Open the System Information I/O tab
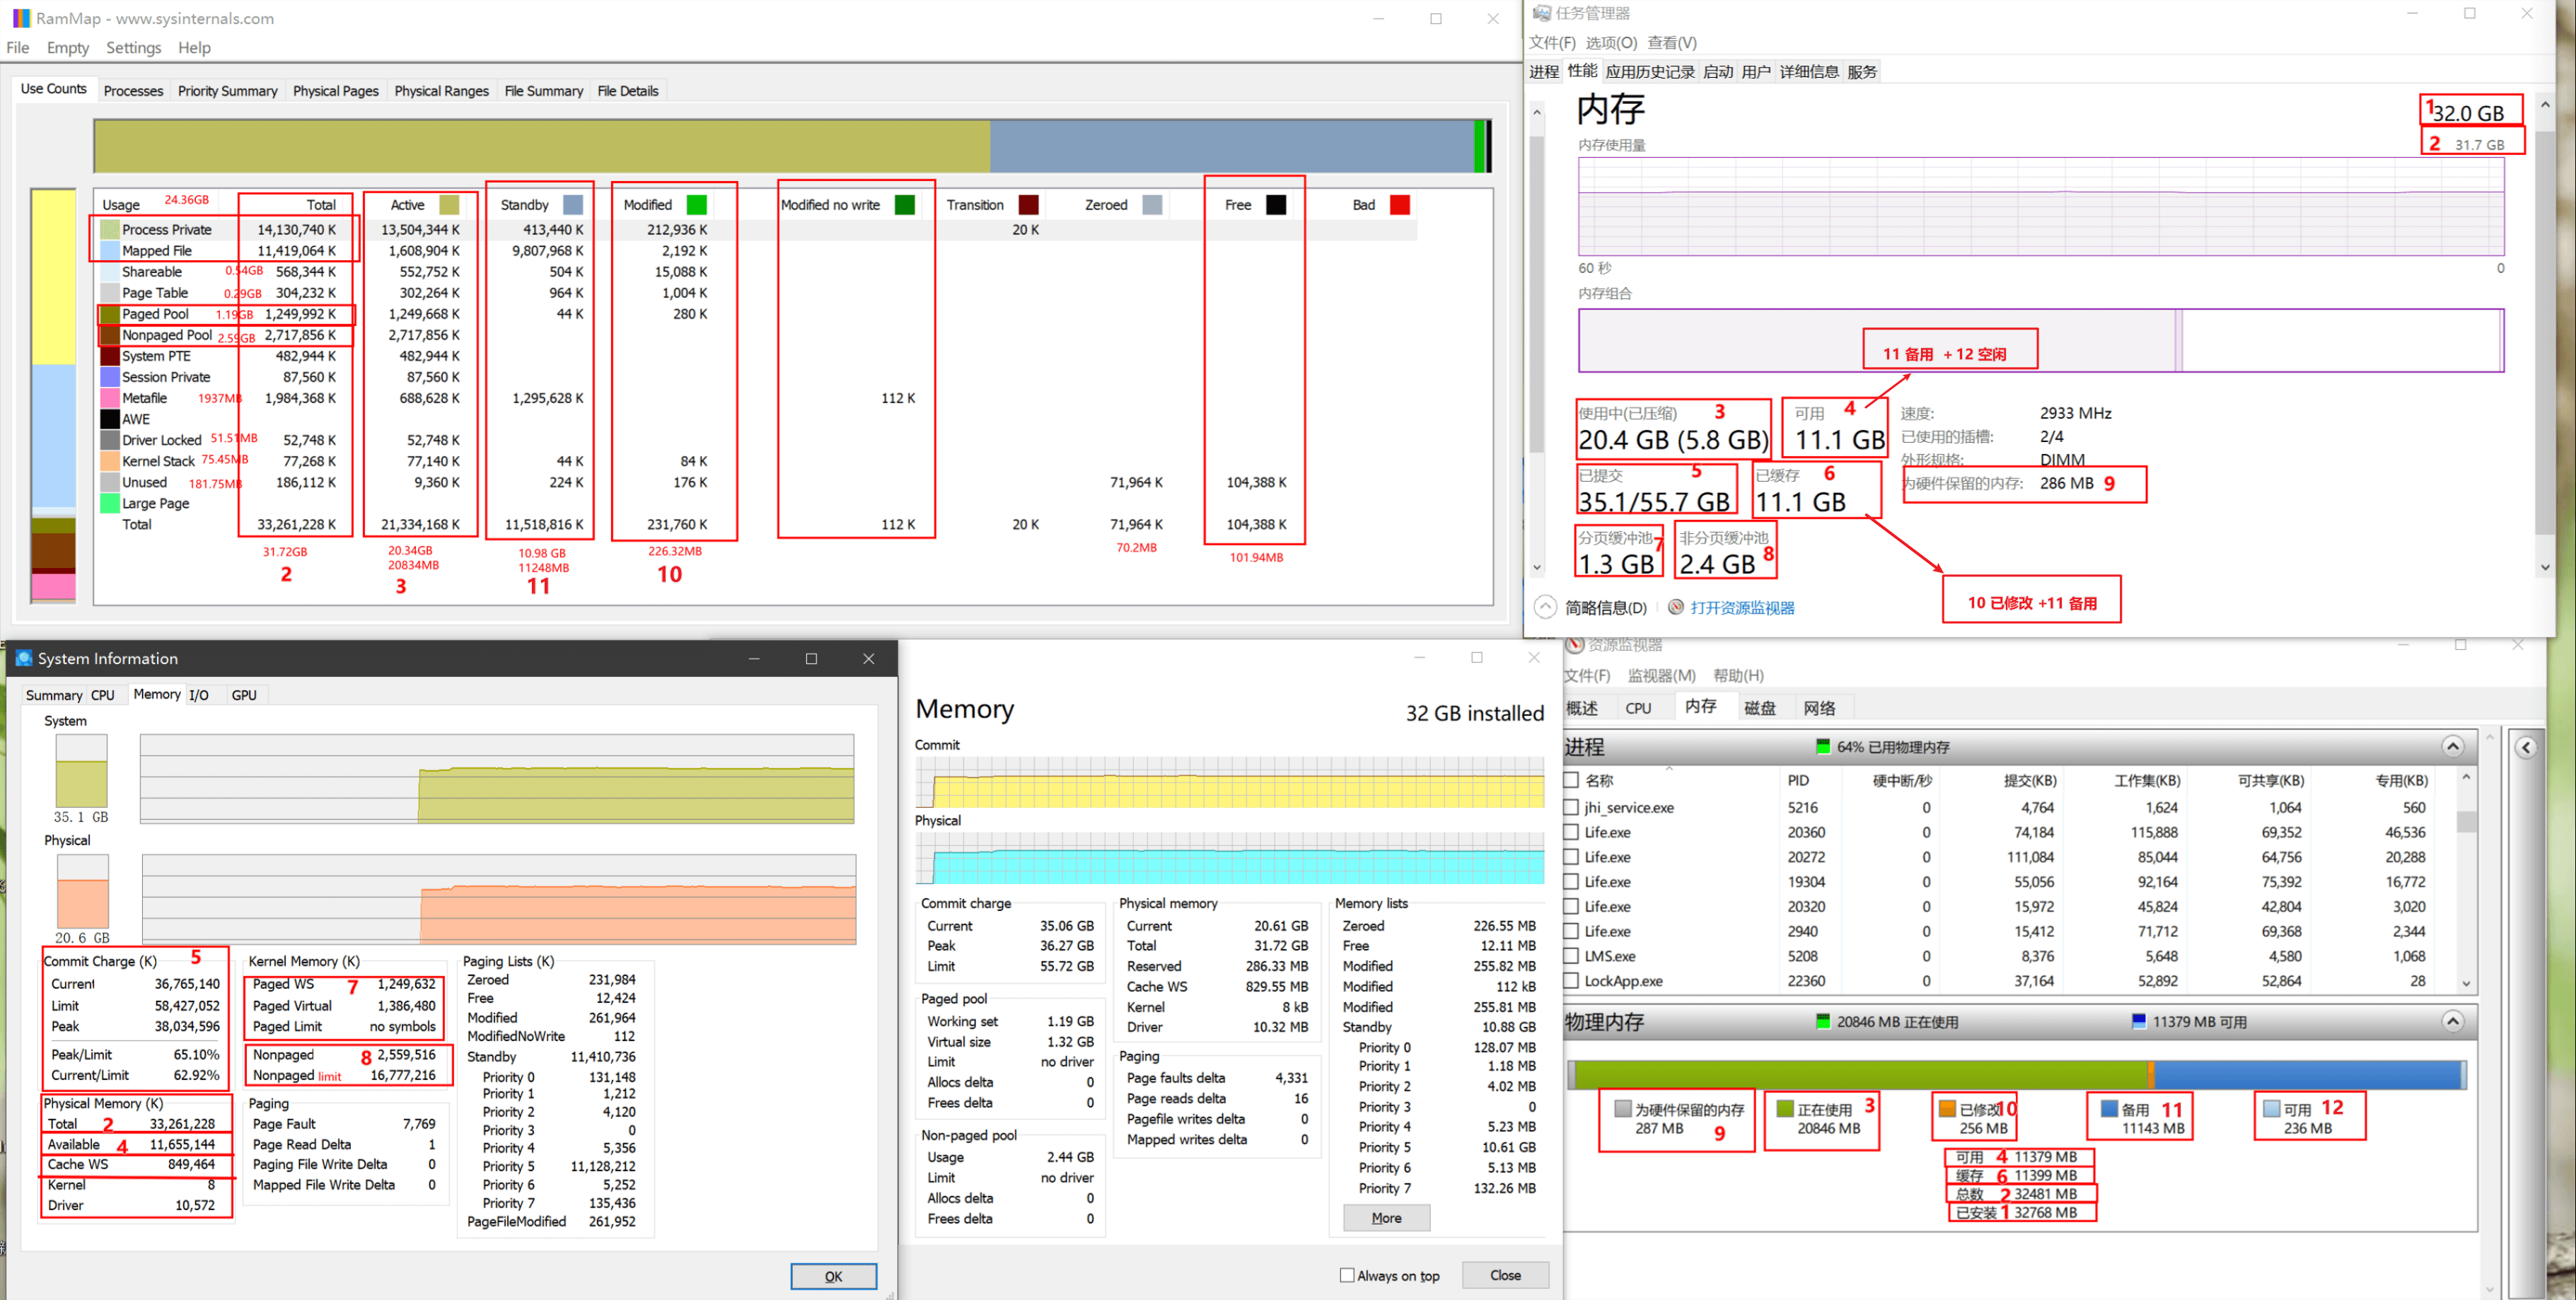 click(x=199, y=695)
